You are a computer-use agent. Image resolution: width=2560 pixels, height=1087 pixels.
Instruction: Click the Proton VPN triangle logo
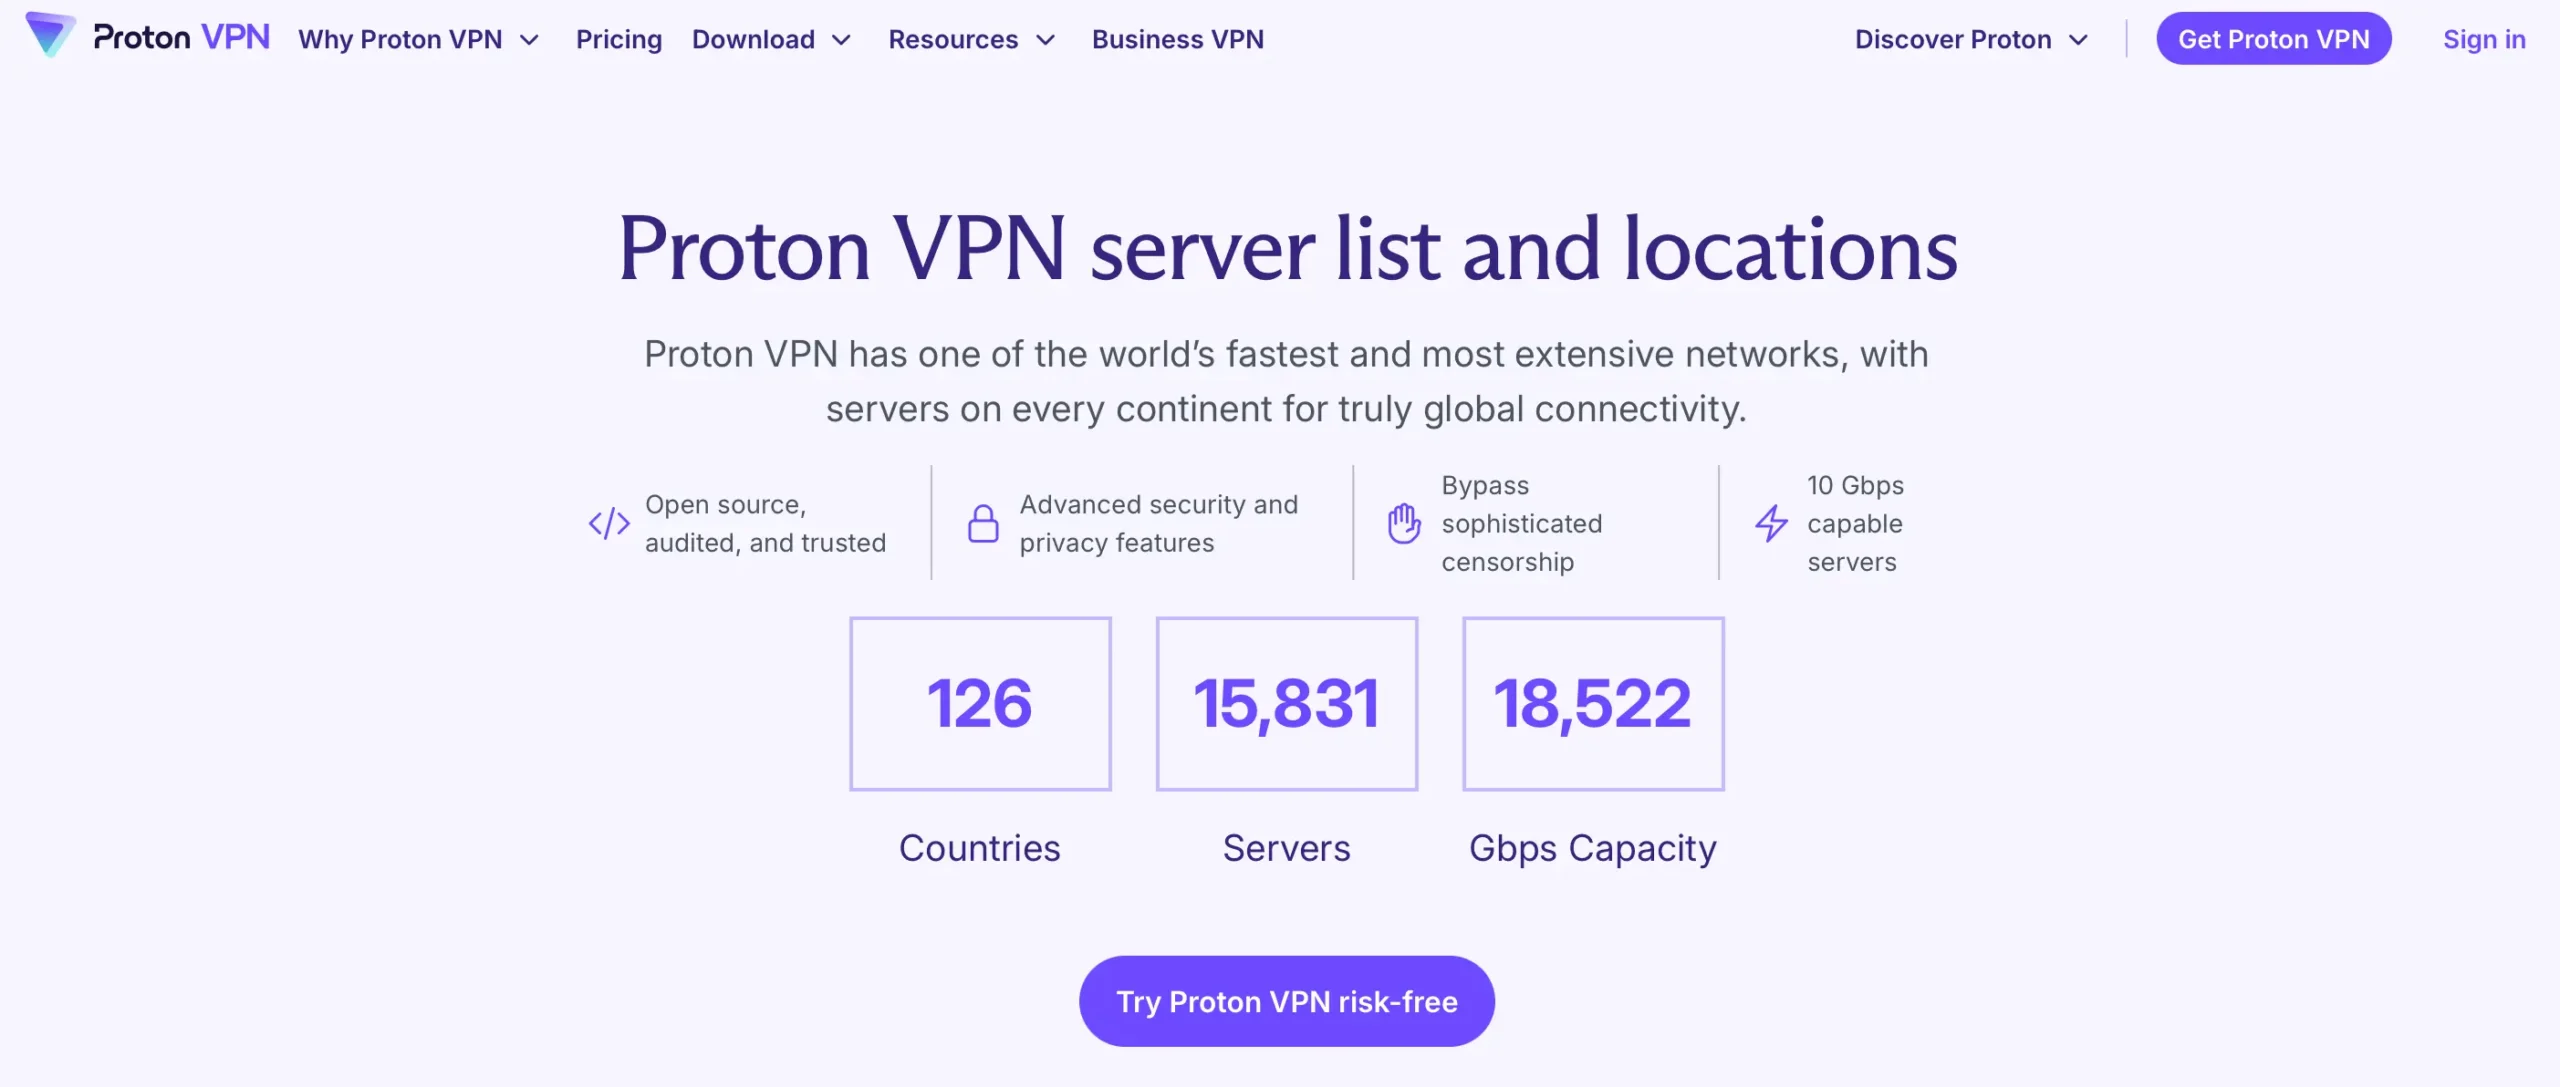[x=50, y=38]
